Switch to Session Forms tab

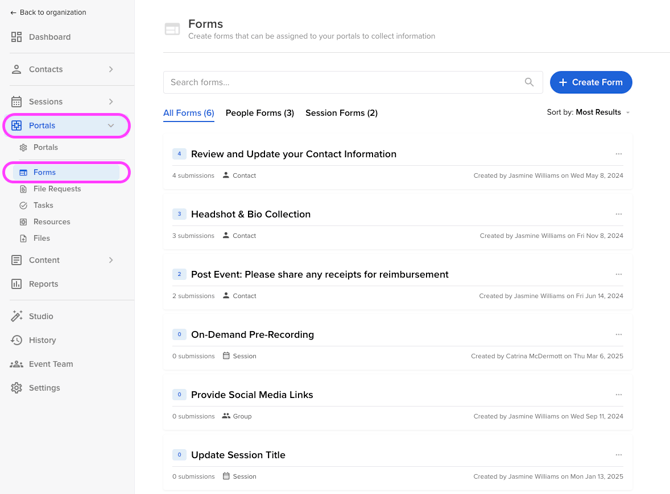coord(341,113)
